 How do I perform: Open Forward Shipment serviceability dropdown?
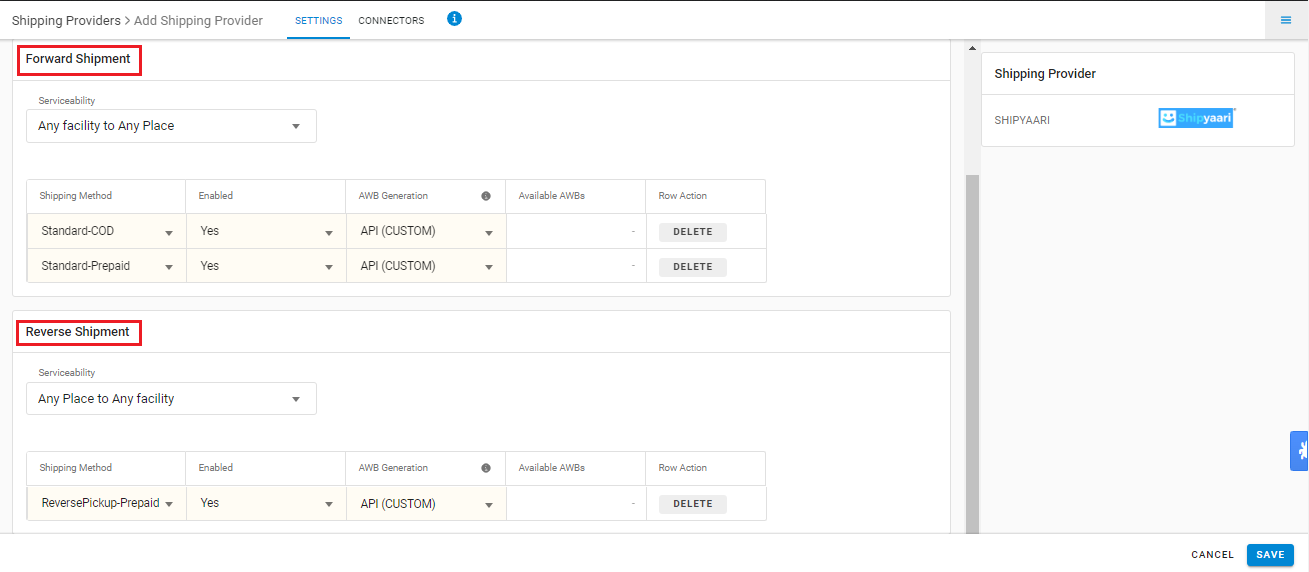[171, 126]
